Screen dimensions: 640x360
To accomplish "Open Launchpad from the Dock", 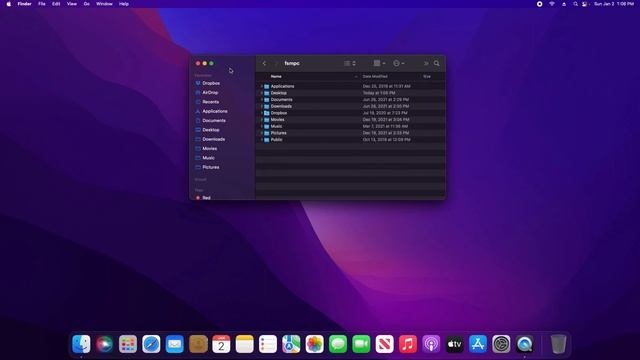I will (128, 344).
